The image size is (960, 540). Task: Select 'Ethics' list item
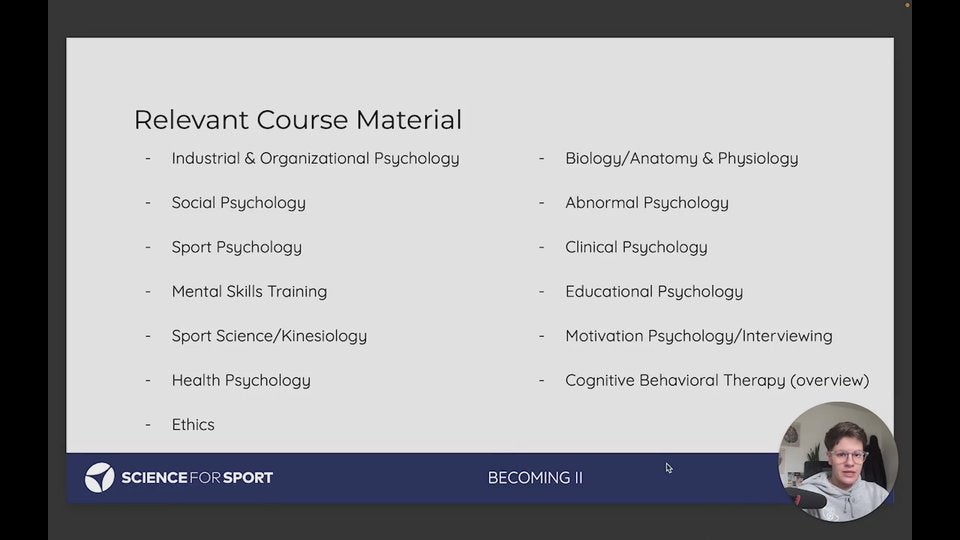193,424
